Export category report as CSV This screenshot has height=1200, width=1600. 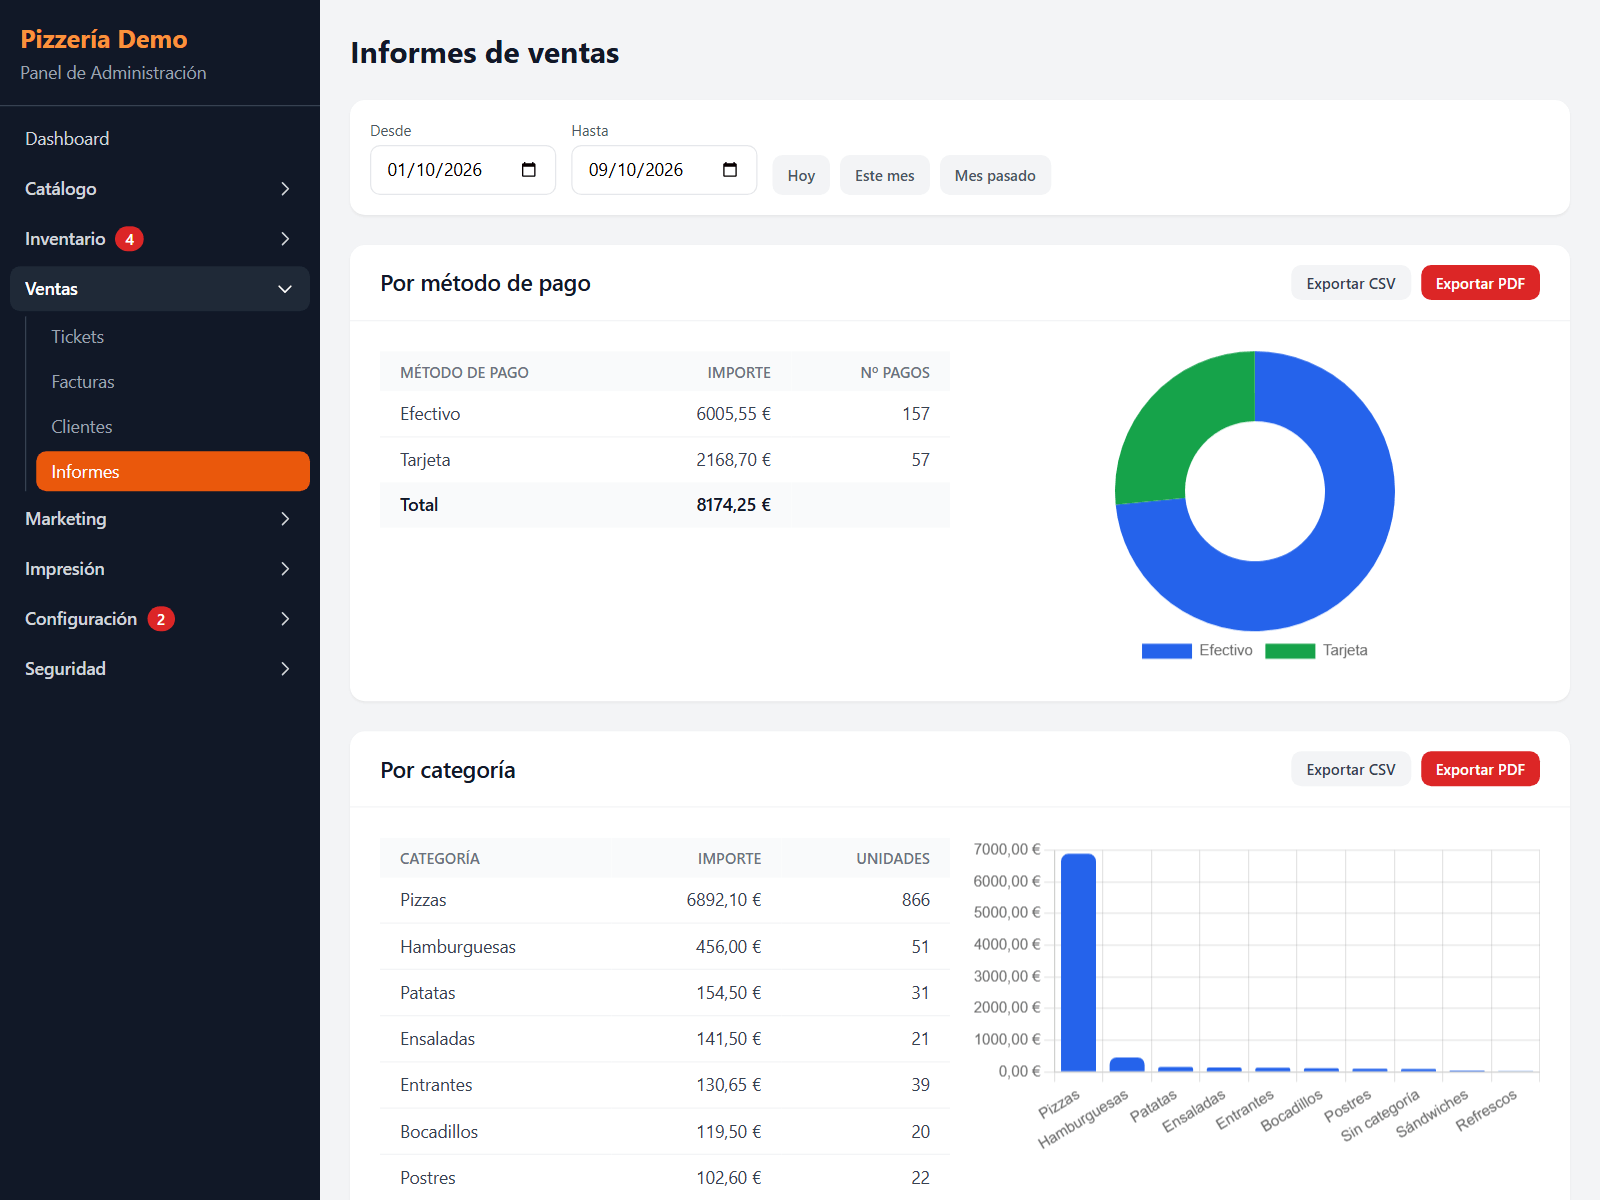[x=1351, y=769]
